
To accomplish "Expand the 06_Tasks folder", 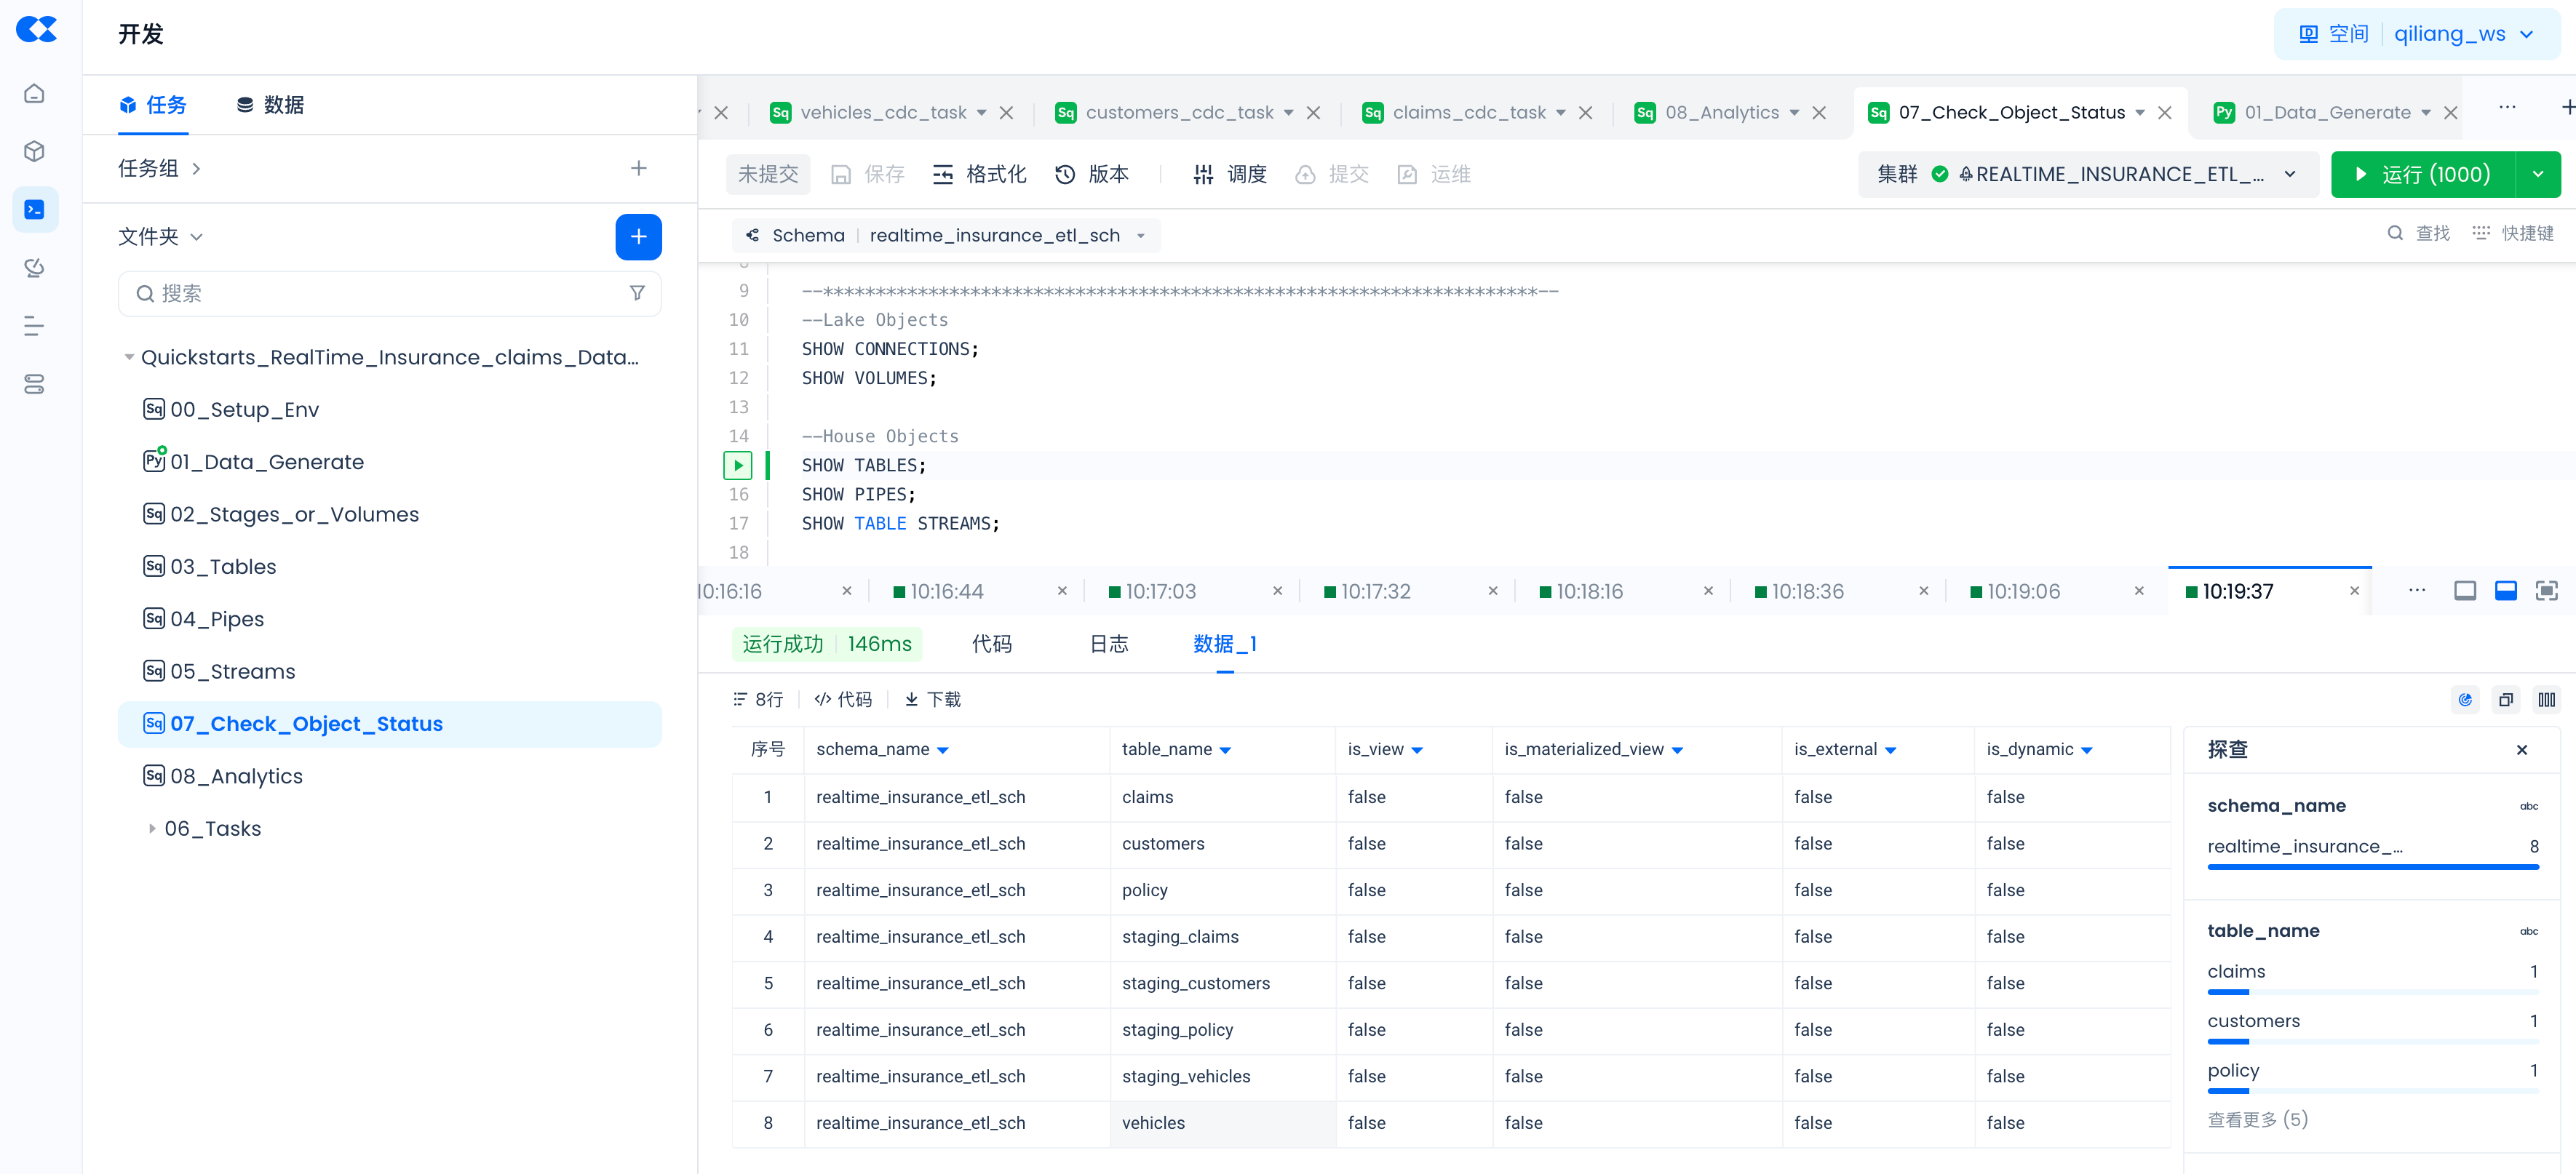I will pos(152,828).
